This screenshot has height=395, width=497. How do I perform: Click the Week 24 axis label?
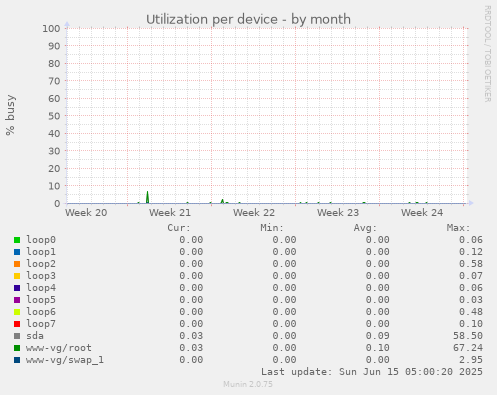[x=422, y=213]
